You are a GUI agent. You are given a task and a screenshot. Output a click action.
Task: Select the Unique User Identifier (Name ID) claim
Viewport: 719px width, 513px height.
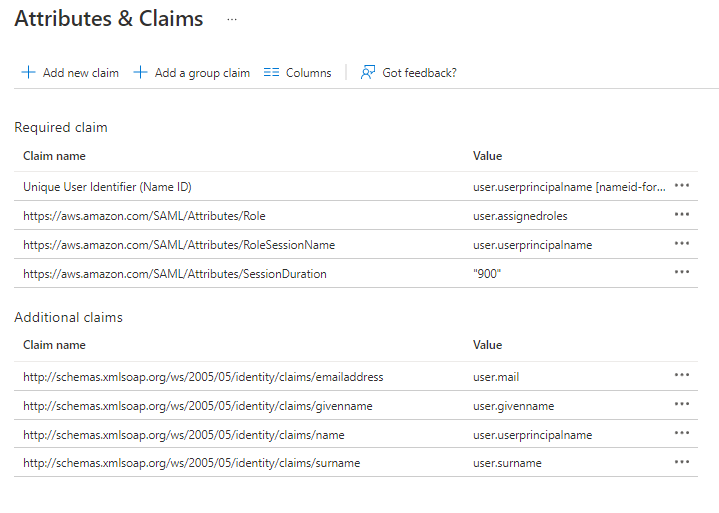[107, 187]
